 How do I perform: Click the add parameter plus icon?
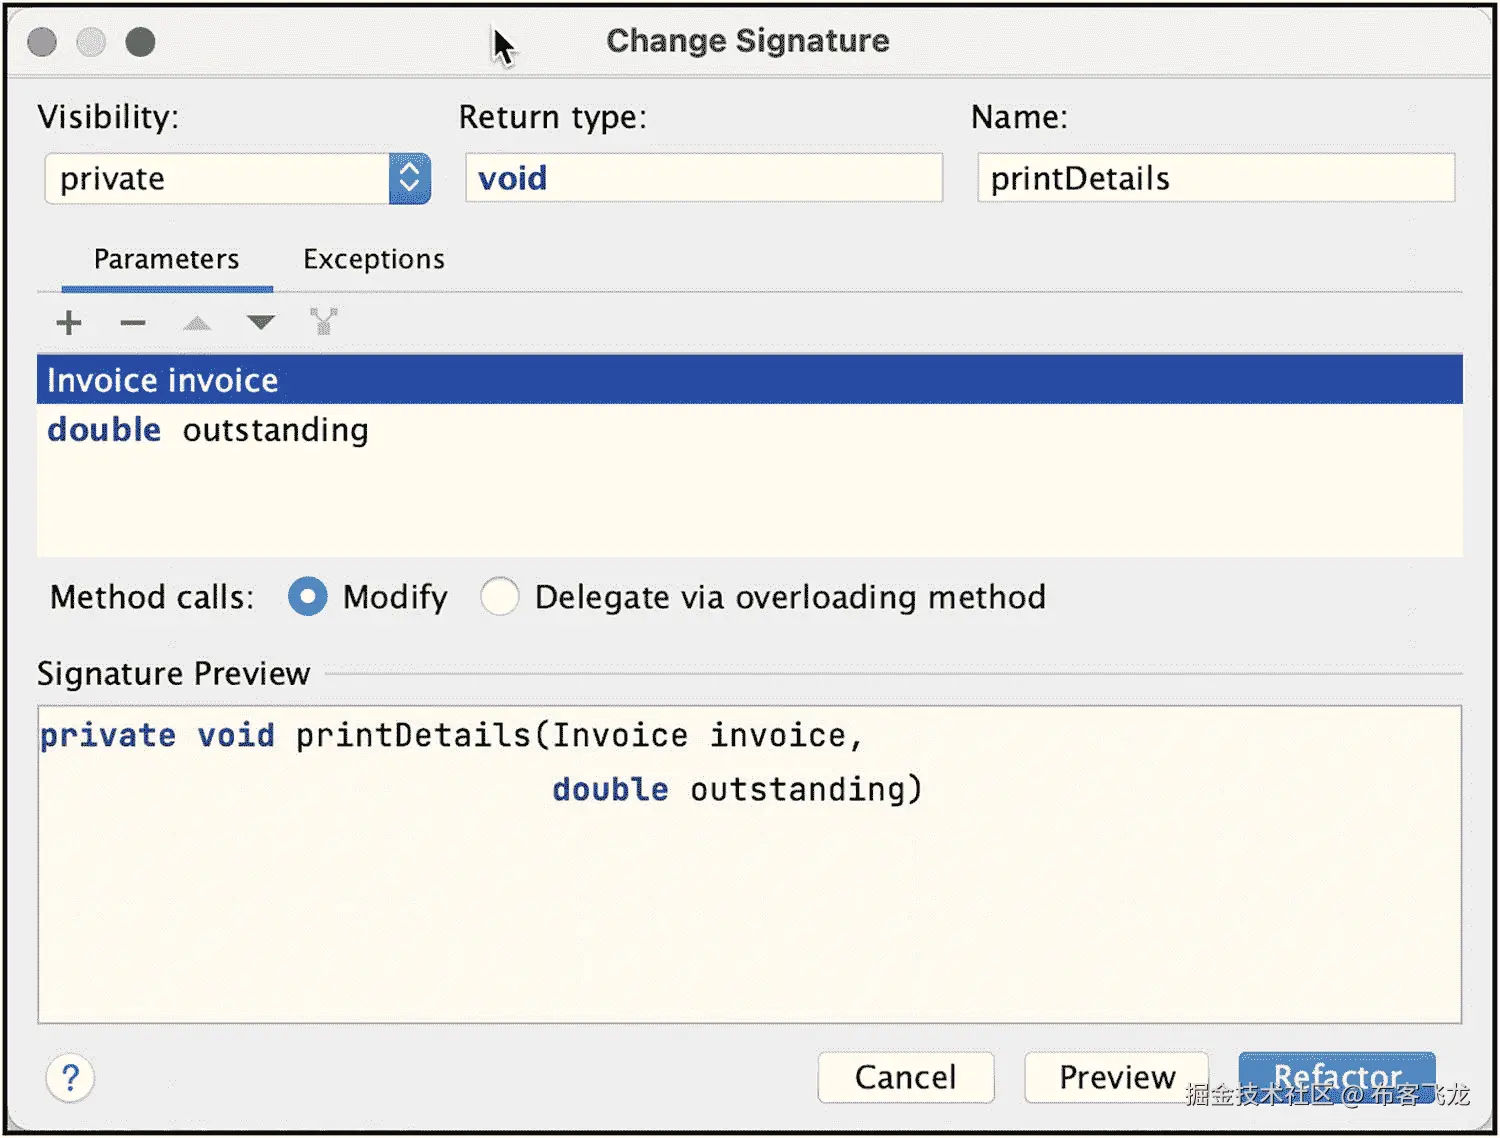[x=69, y=323]
